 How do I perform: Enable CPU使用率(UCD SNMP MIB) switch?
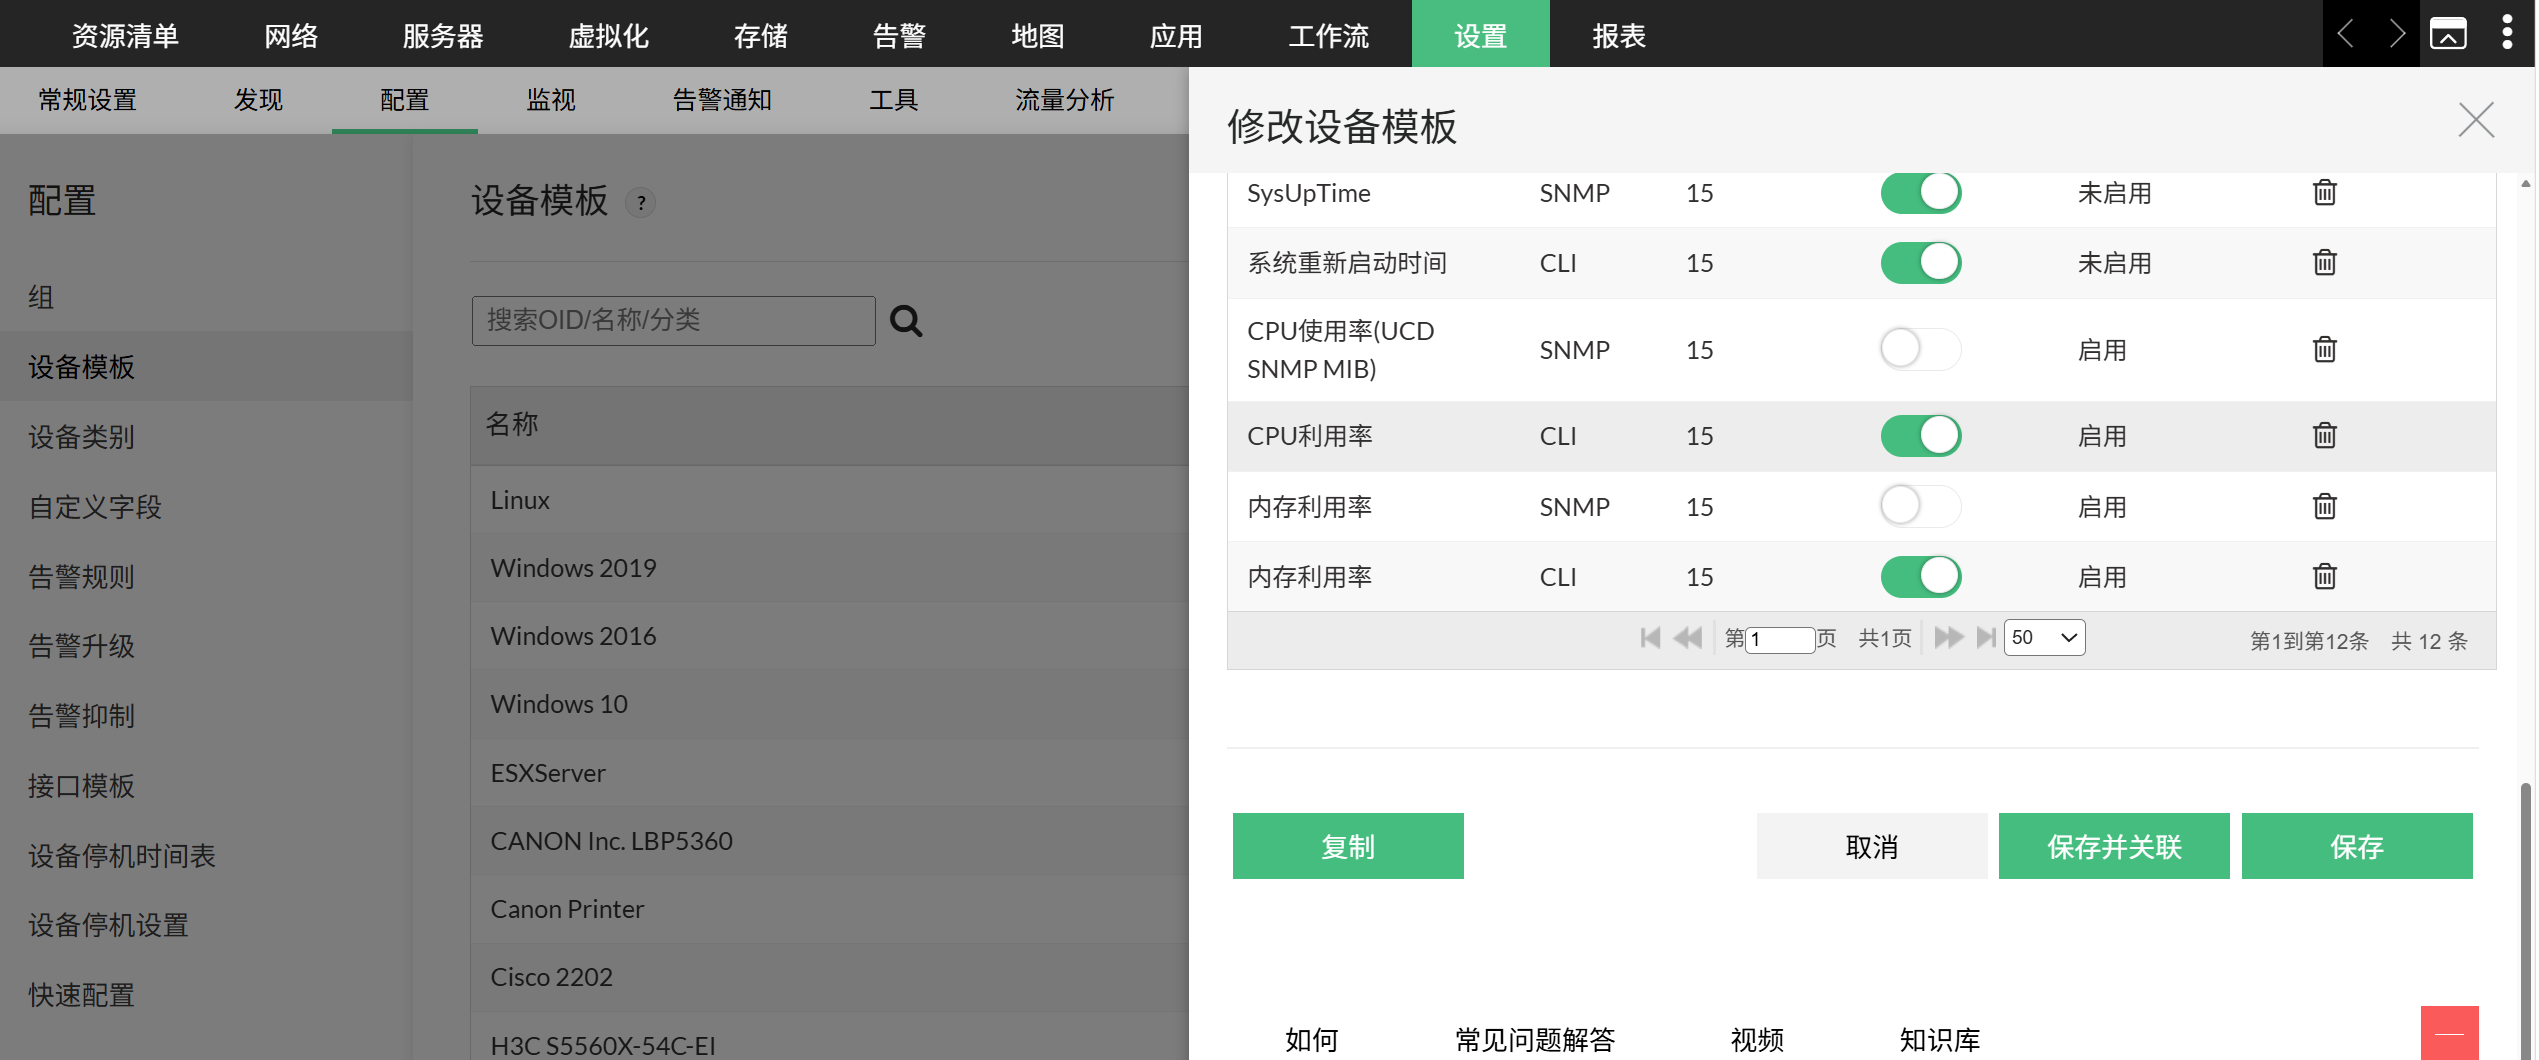click(x=1920, y=349)
